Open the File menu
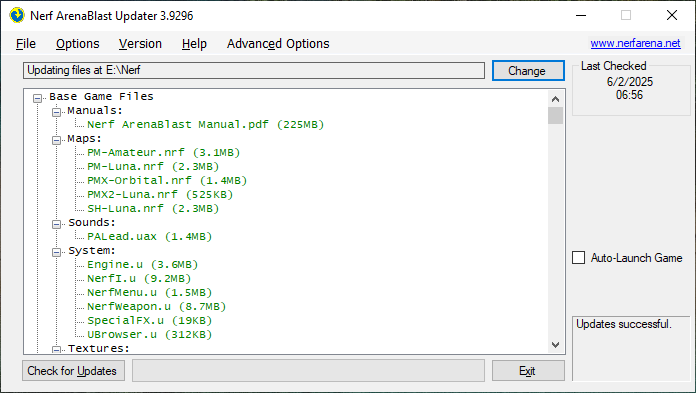 [26, 44]
